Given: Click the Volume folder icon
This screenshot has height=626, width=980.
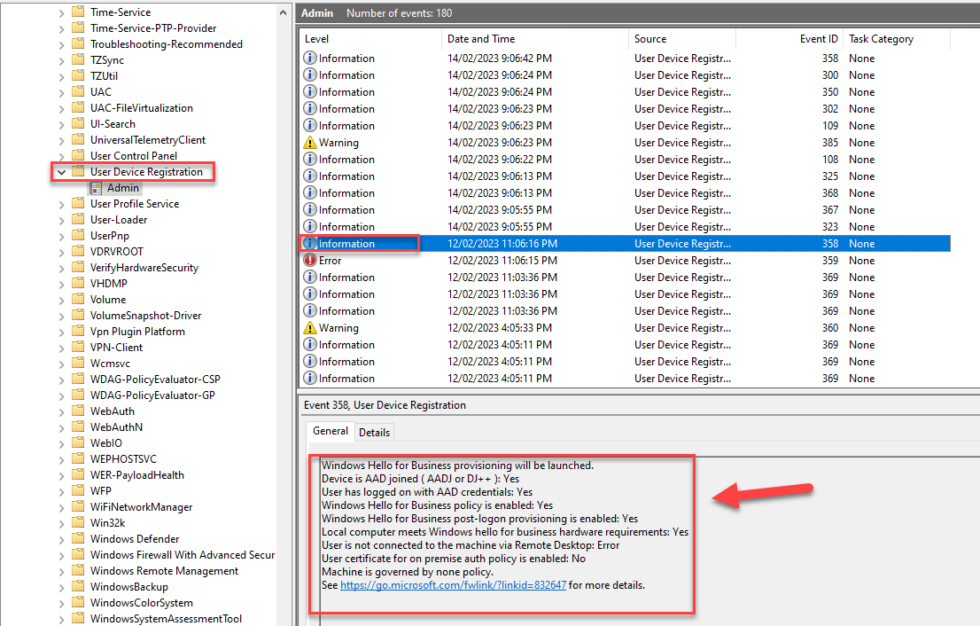Looking at the screenshot, I should [x=77, y=299].
